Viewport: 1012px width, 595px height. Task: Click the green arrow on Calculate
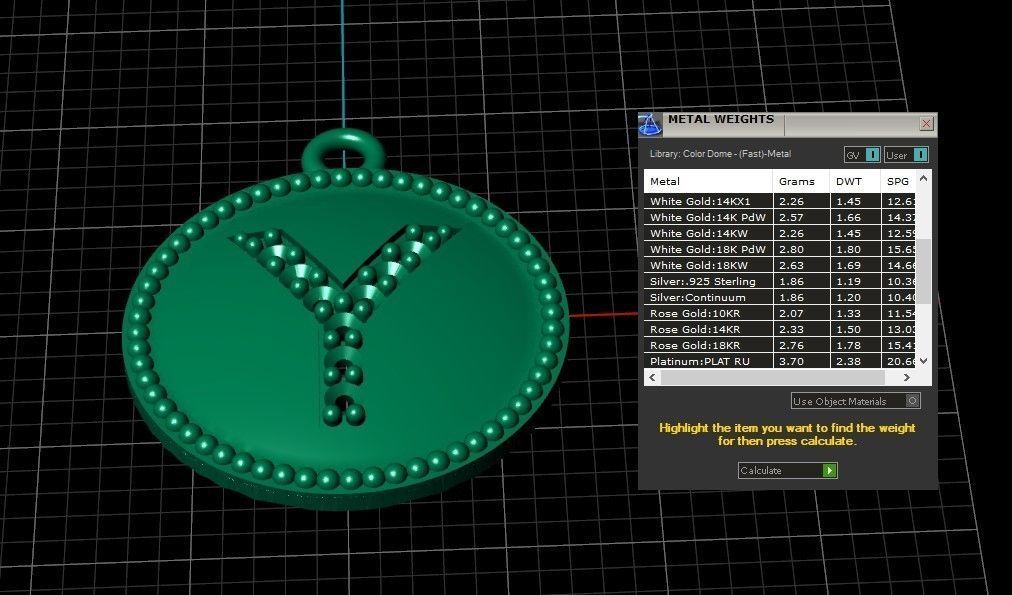tap(829, 470)
